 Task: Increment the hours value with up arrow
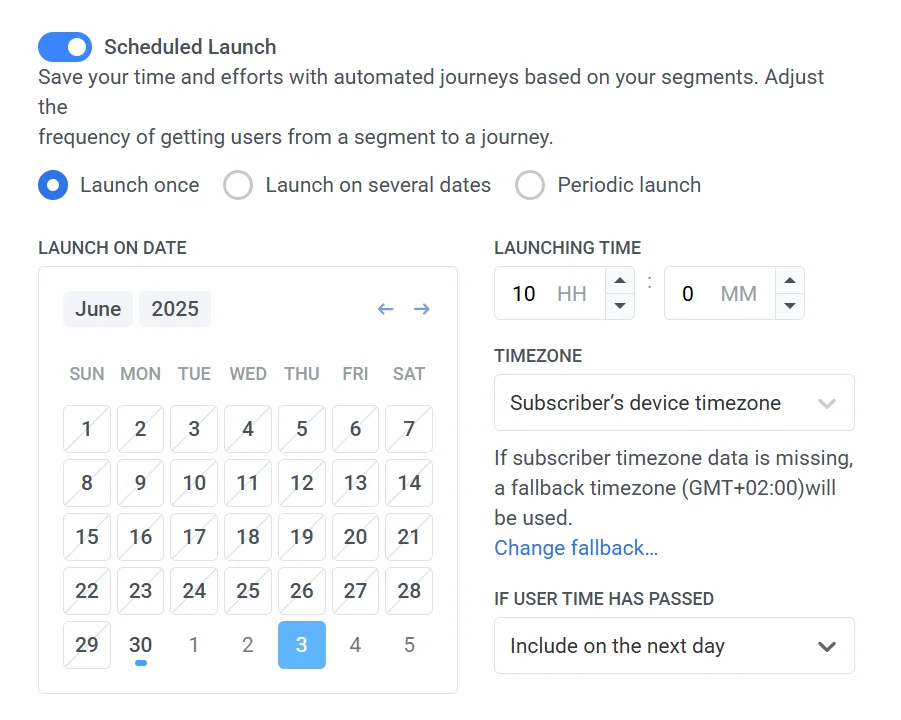[621, 282]
